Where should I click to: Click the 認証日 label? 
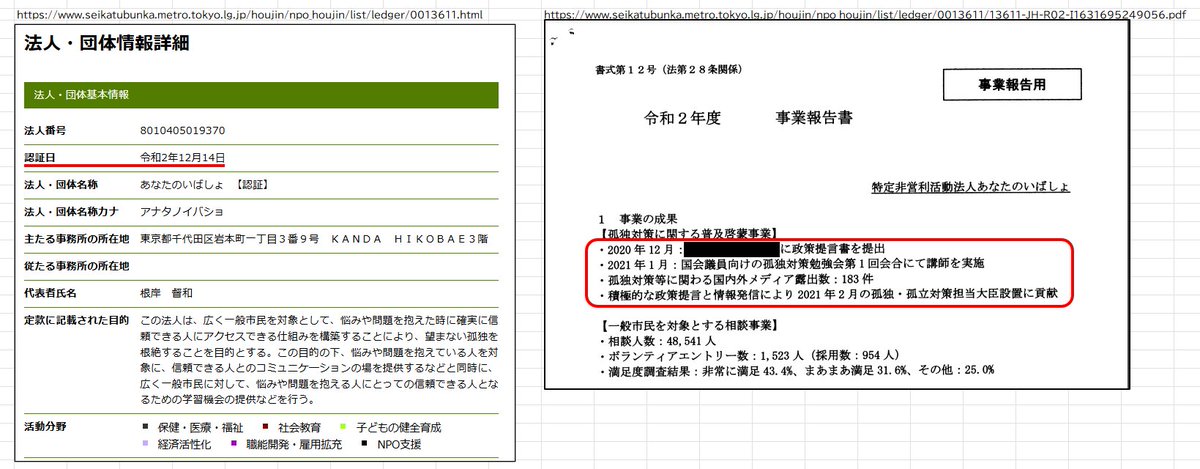point(39,158)
